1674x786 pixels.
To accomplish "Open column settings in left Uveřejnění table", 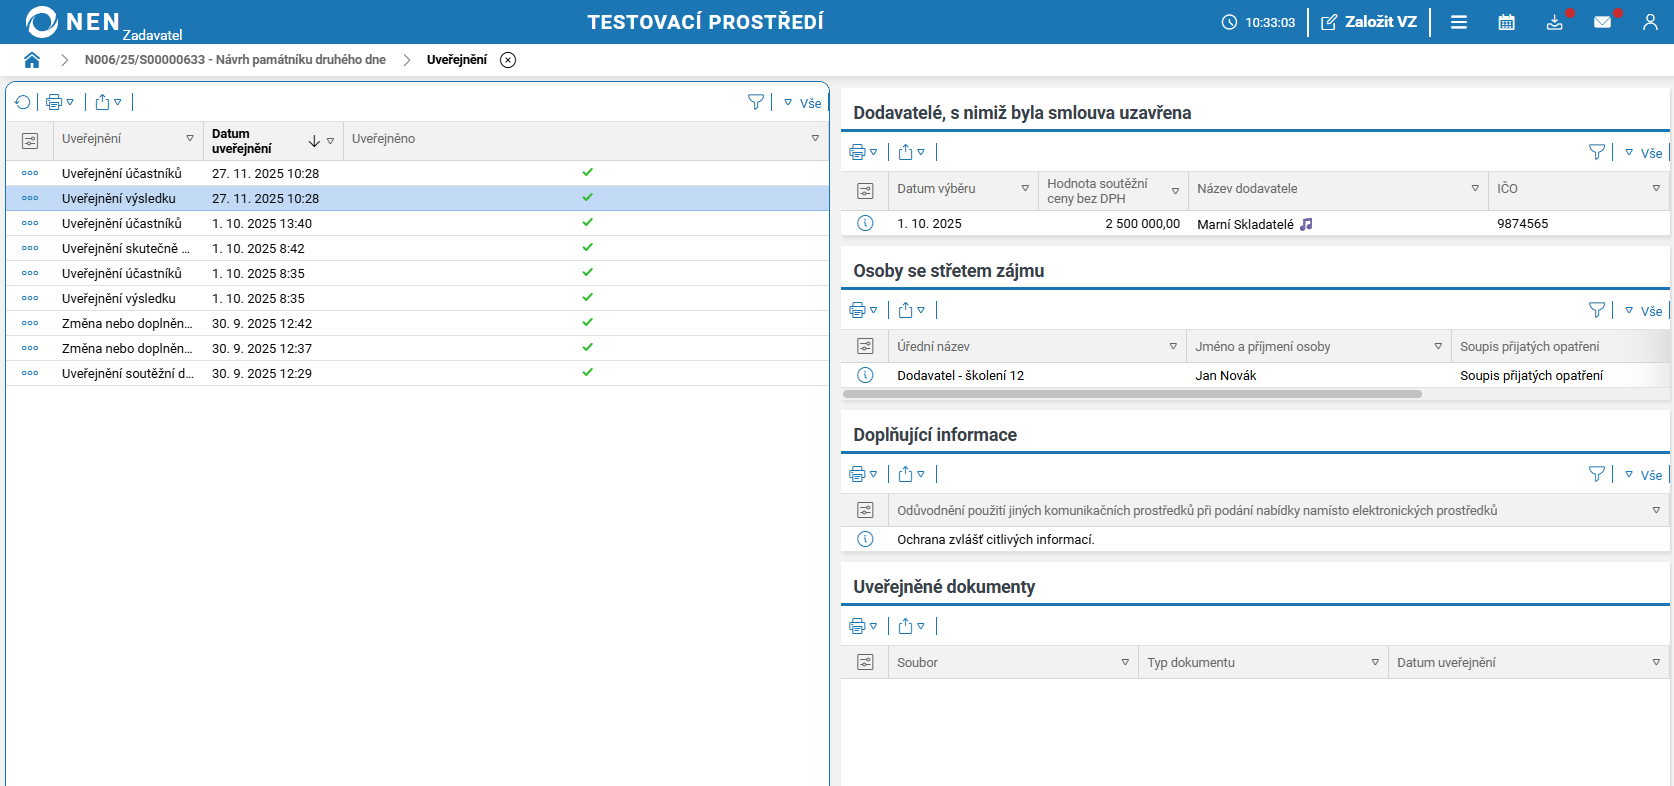I will (x=30, y=141).
